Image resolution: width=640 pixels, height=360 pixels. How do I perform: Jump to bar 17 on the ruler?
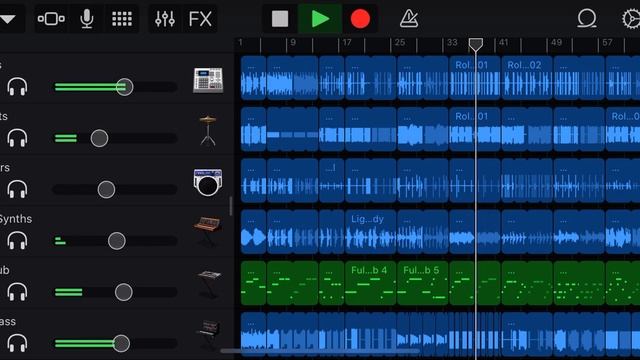(x=347, y=42)
